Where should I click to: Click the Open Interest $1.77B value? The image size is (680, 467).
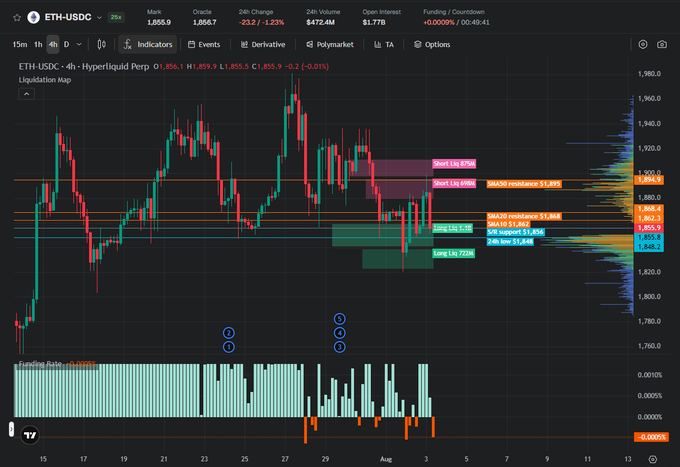coord(374,22)
